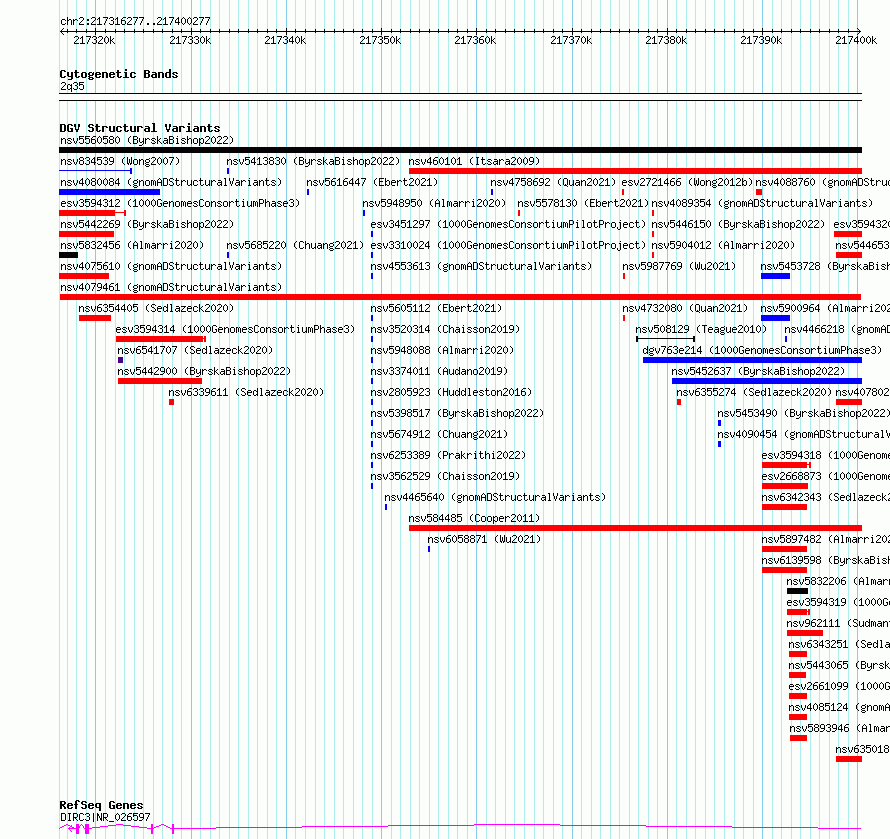Screen dimensions: 890x839
Task: Click nsv5605112 (Ebert2021) label
Action: tap(436, 308)
